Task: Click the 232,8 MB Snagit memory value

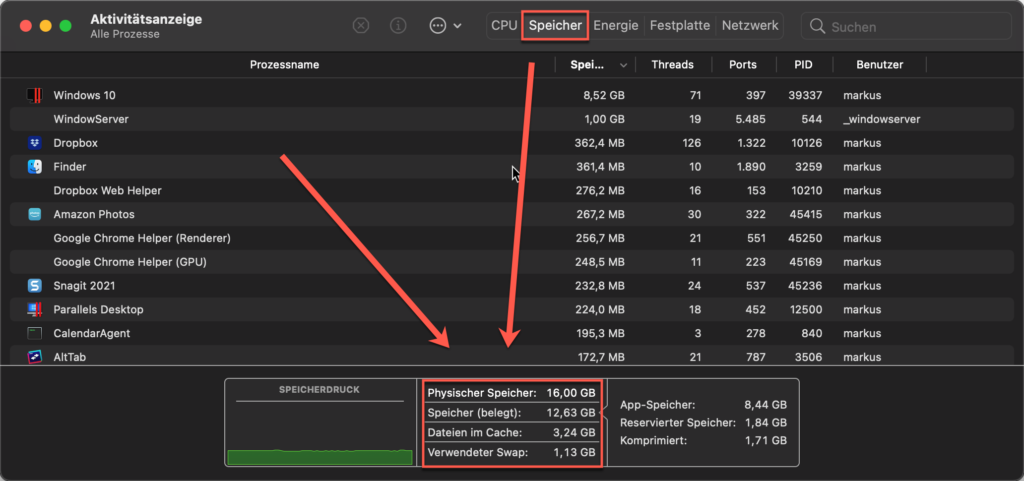Action: click(599, 286)
